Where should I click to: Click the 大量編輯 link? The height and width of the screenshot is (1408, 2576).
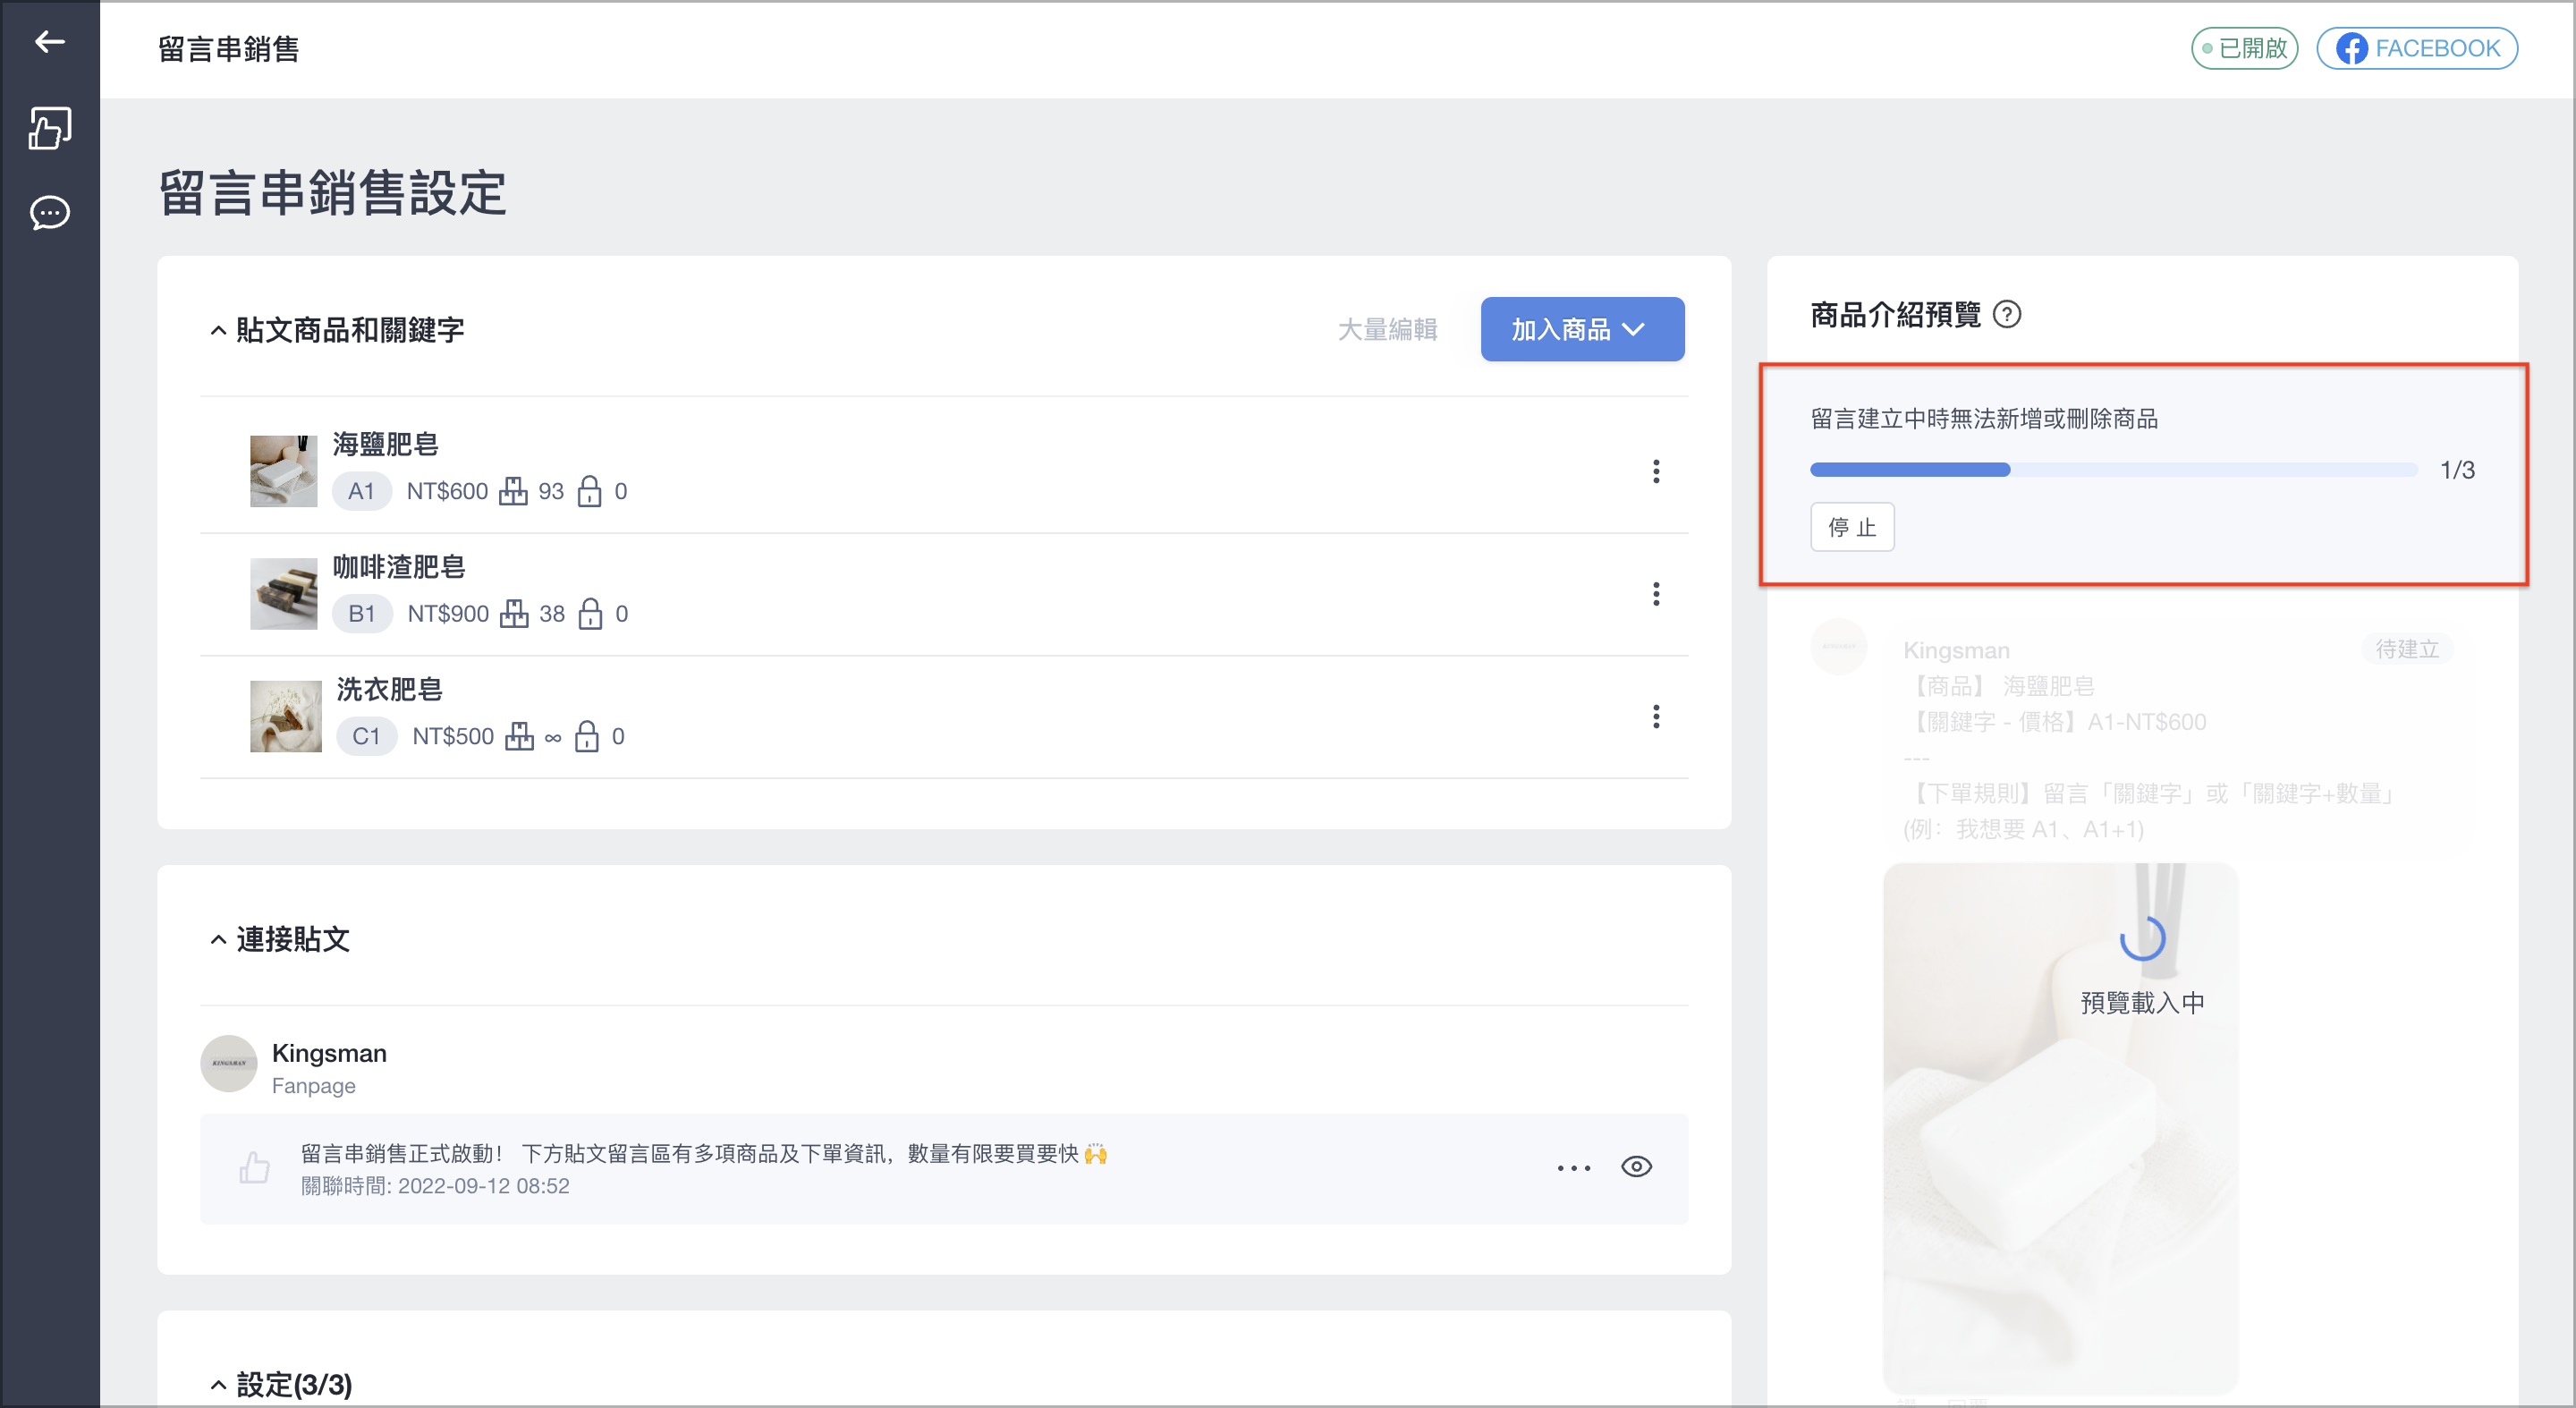pos(1387,329)
